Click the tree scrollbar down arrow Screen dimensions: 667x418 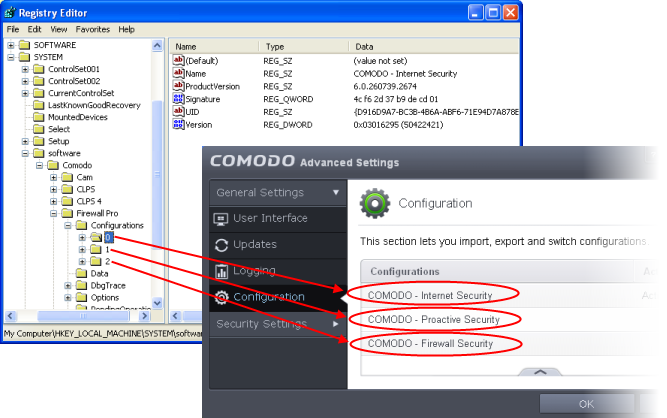157,303
